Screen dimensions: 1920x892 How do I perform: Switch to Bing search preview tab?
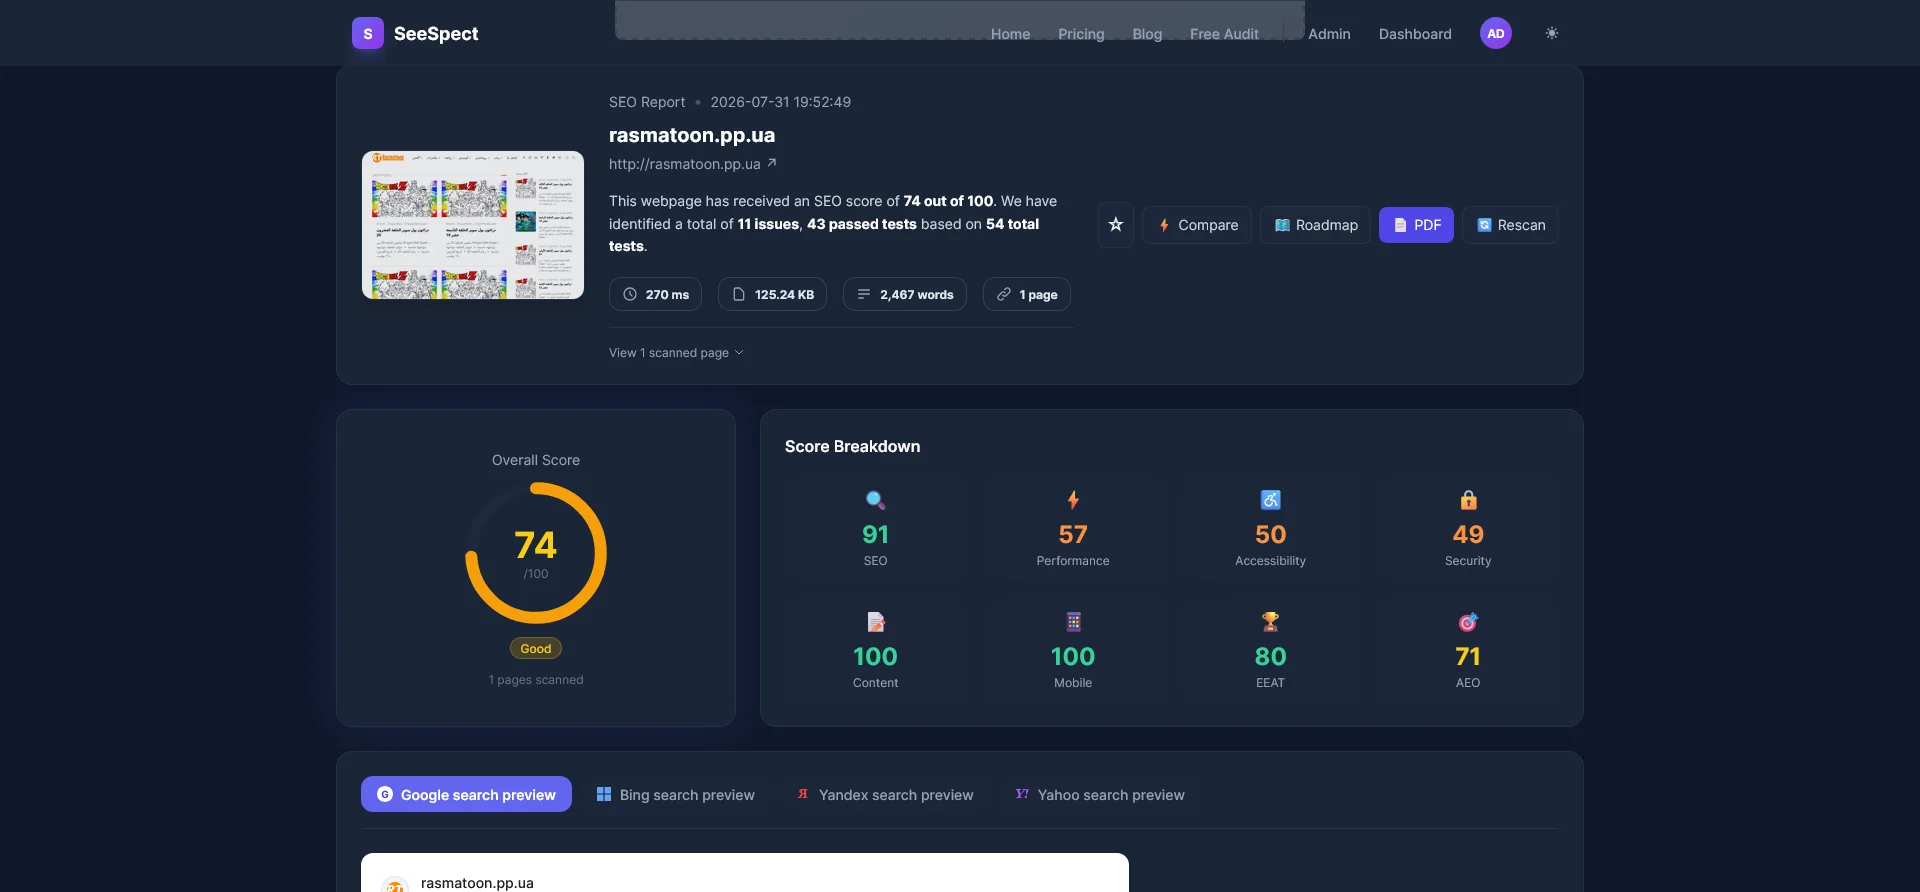pos(676,794)
